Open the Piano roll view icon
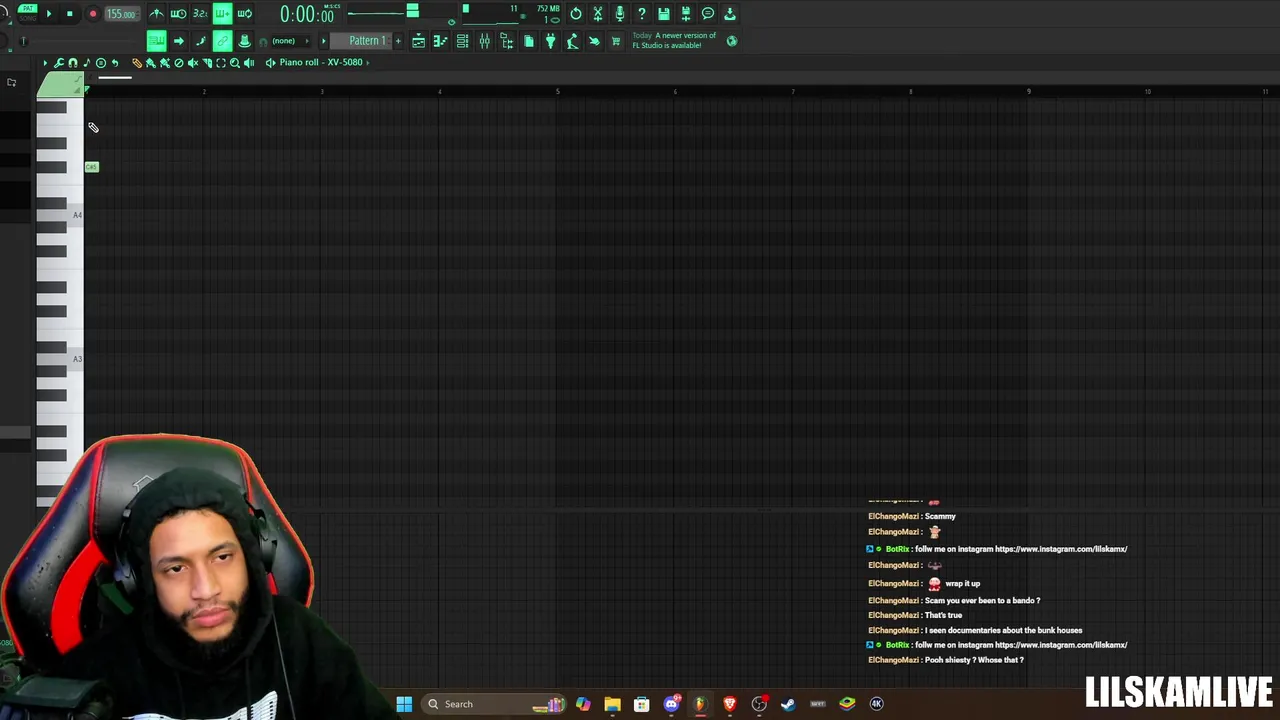This screenshot has height=720, width=1280. 441,41
